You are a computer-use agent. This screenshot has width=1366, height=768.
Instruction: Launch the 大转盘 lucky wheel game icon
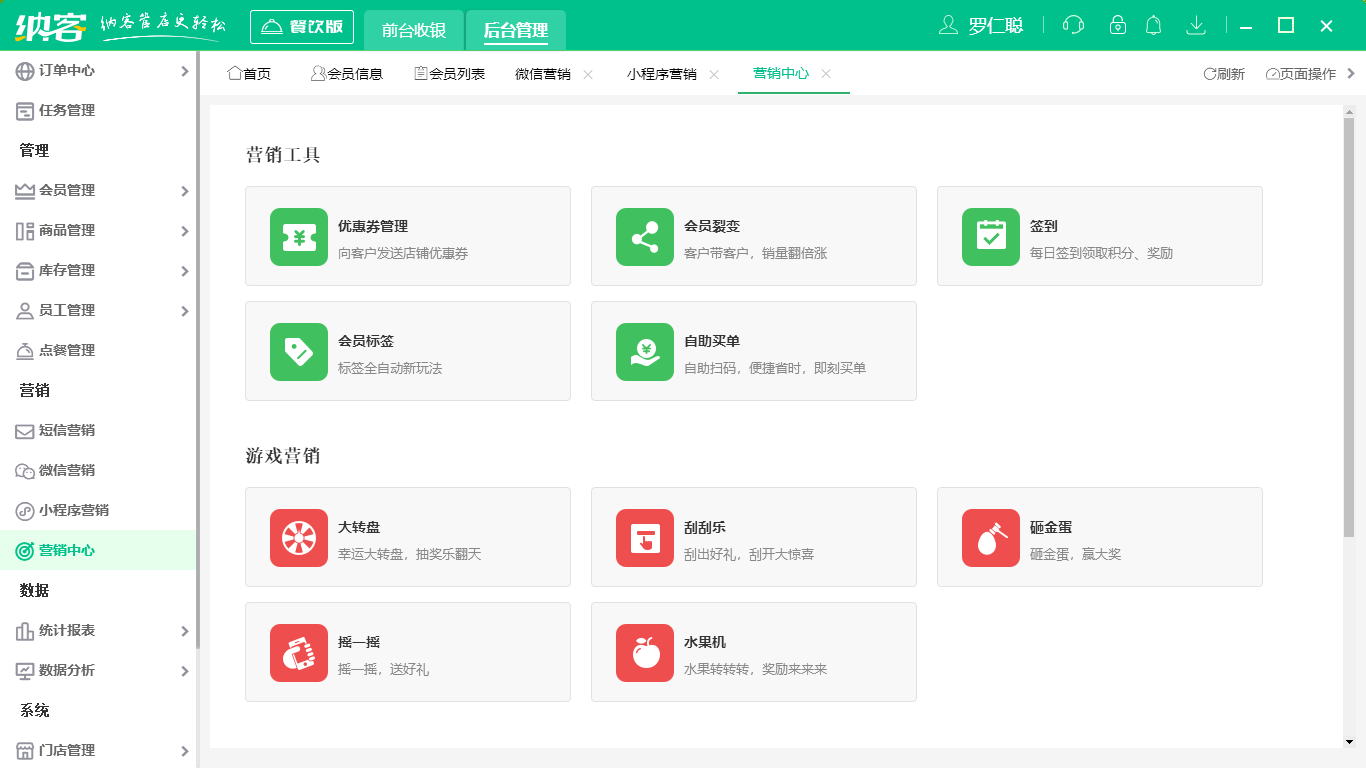click(x=298, y=537)
